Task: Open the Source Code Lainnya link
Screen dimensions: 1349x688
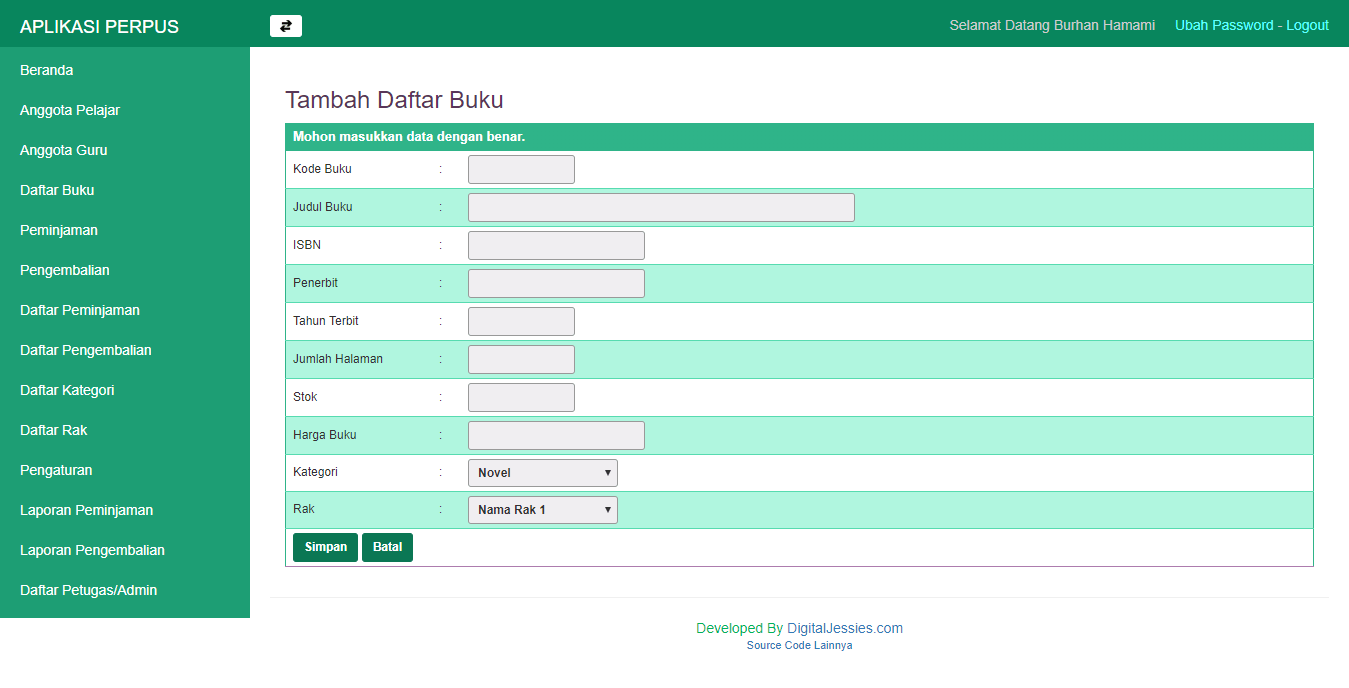Action: click(799, 645)
